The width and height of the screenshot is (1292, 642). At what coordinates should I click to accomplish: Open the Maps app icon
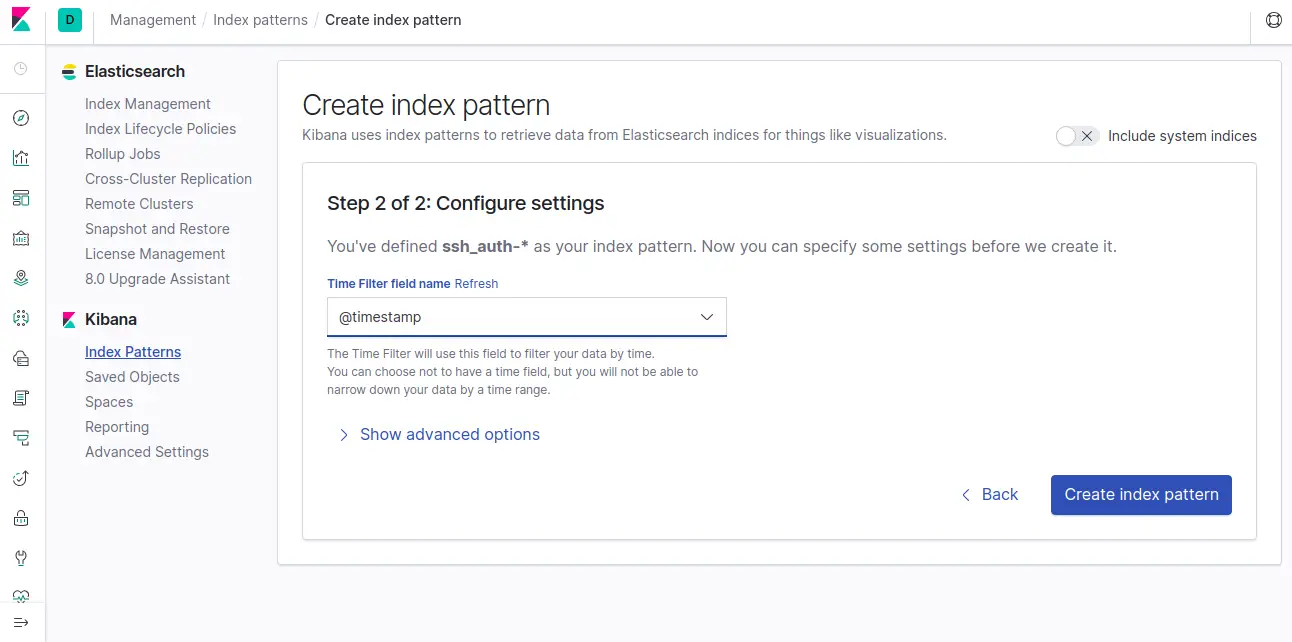(x=21, y=278)
